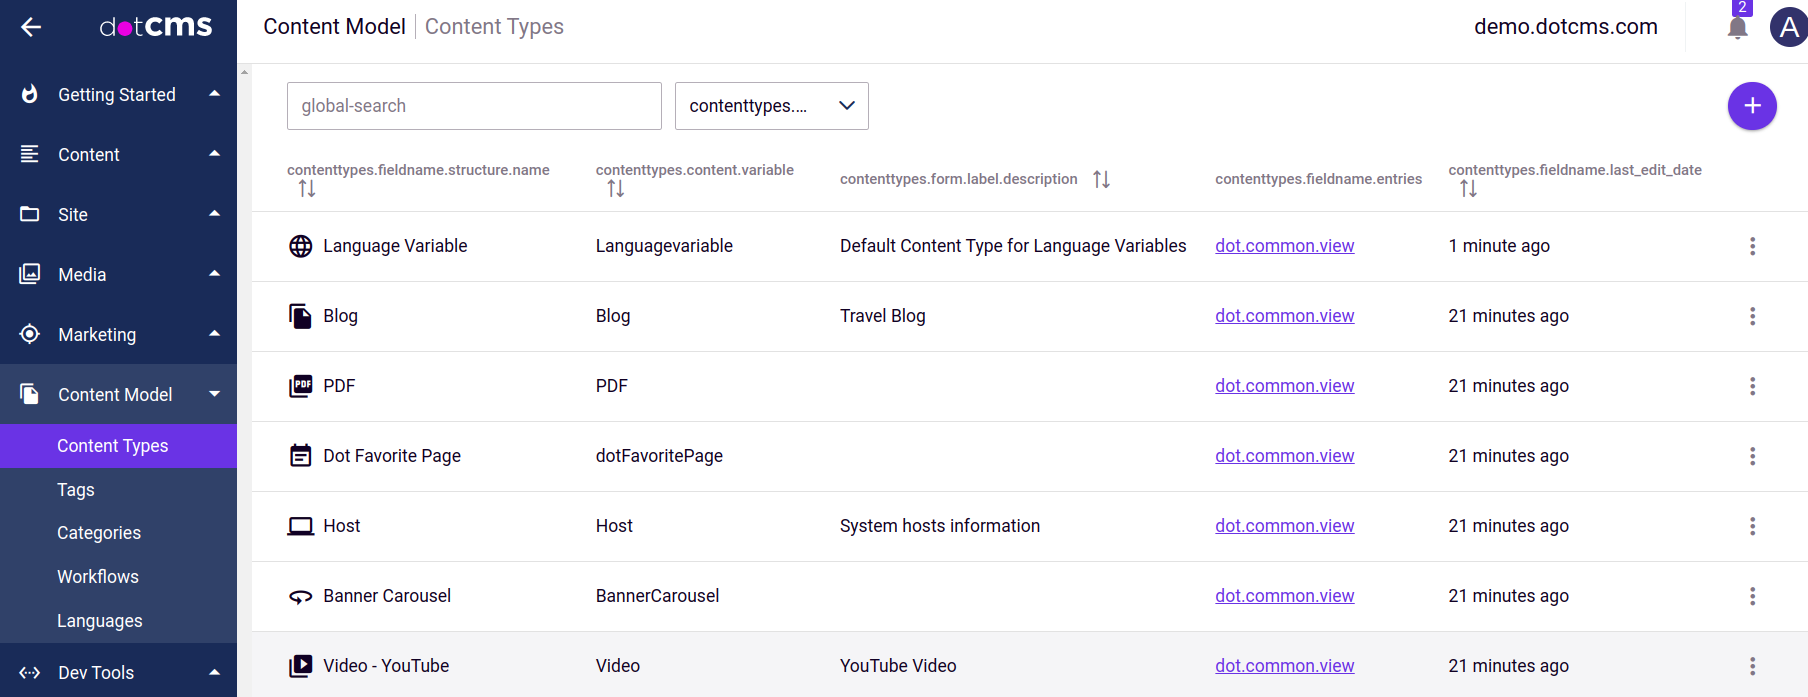Screen dimensions: 1808x697
Task: Open the actions menu for the Language Variable row
Action: point(1752,246)
